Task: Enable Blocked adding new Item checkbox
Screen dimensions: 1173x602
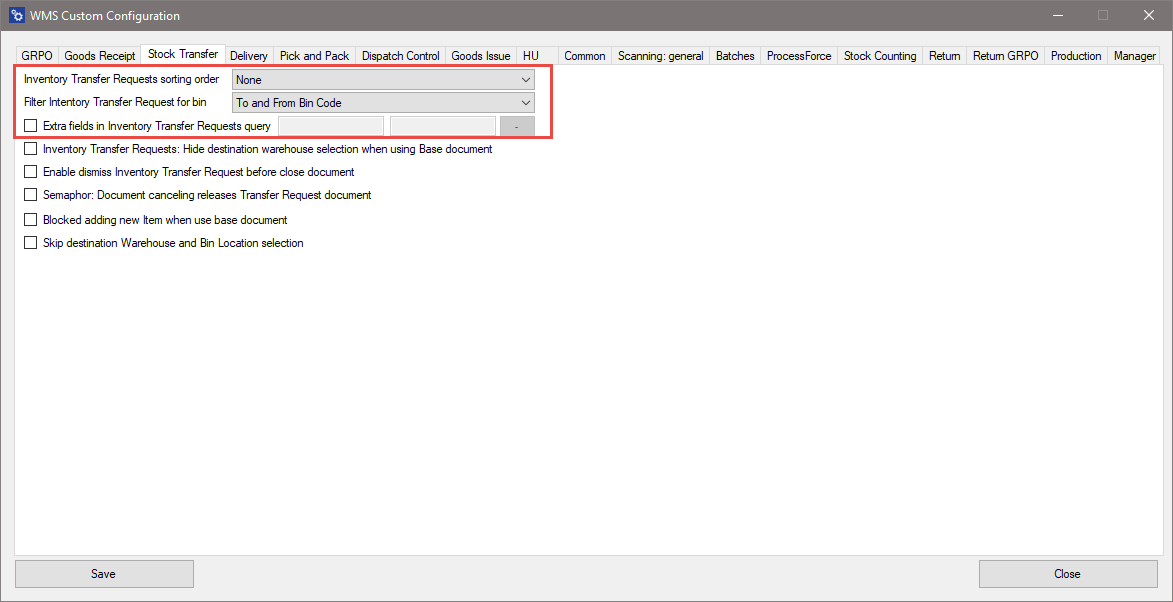Action: (x=31, y=219)
